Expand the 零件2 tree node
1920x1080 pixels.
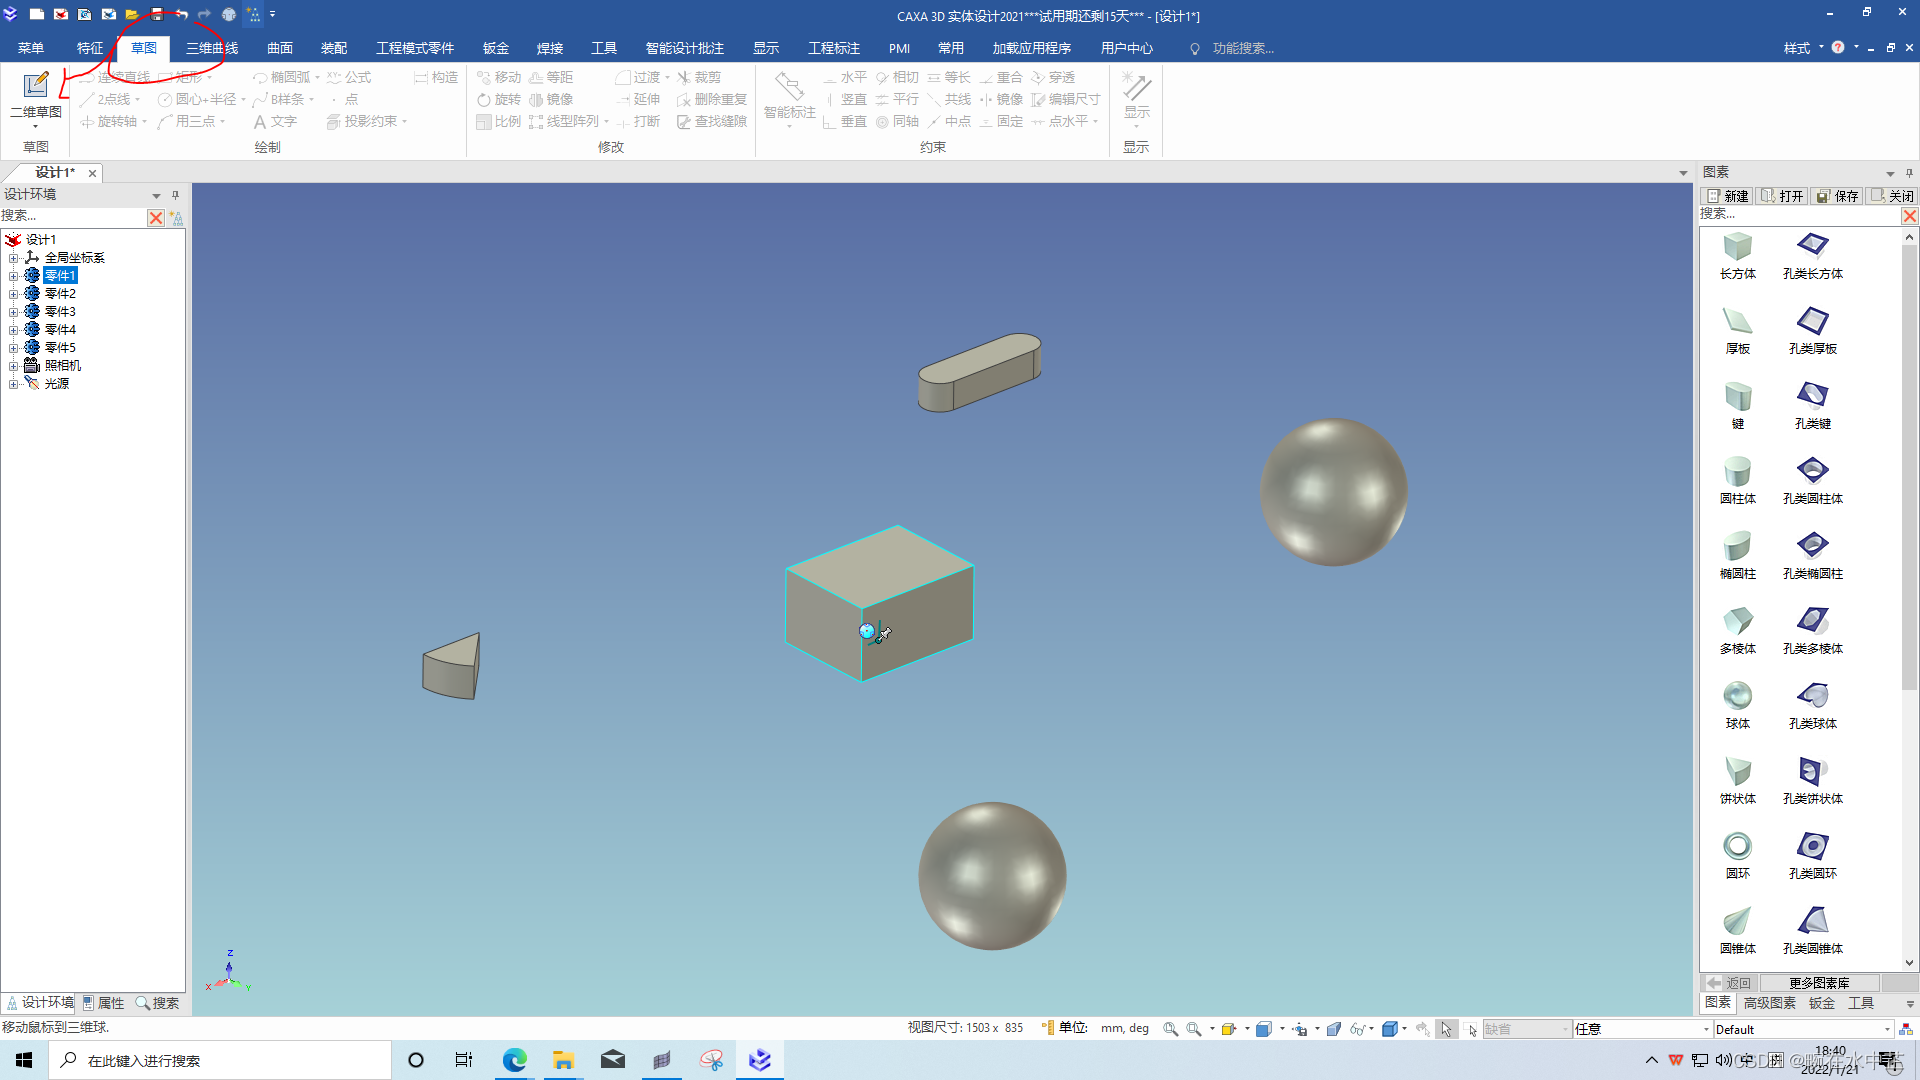[x=14, y=294]
